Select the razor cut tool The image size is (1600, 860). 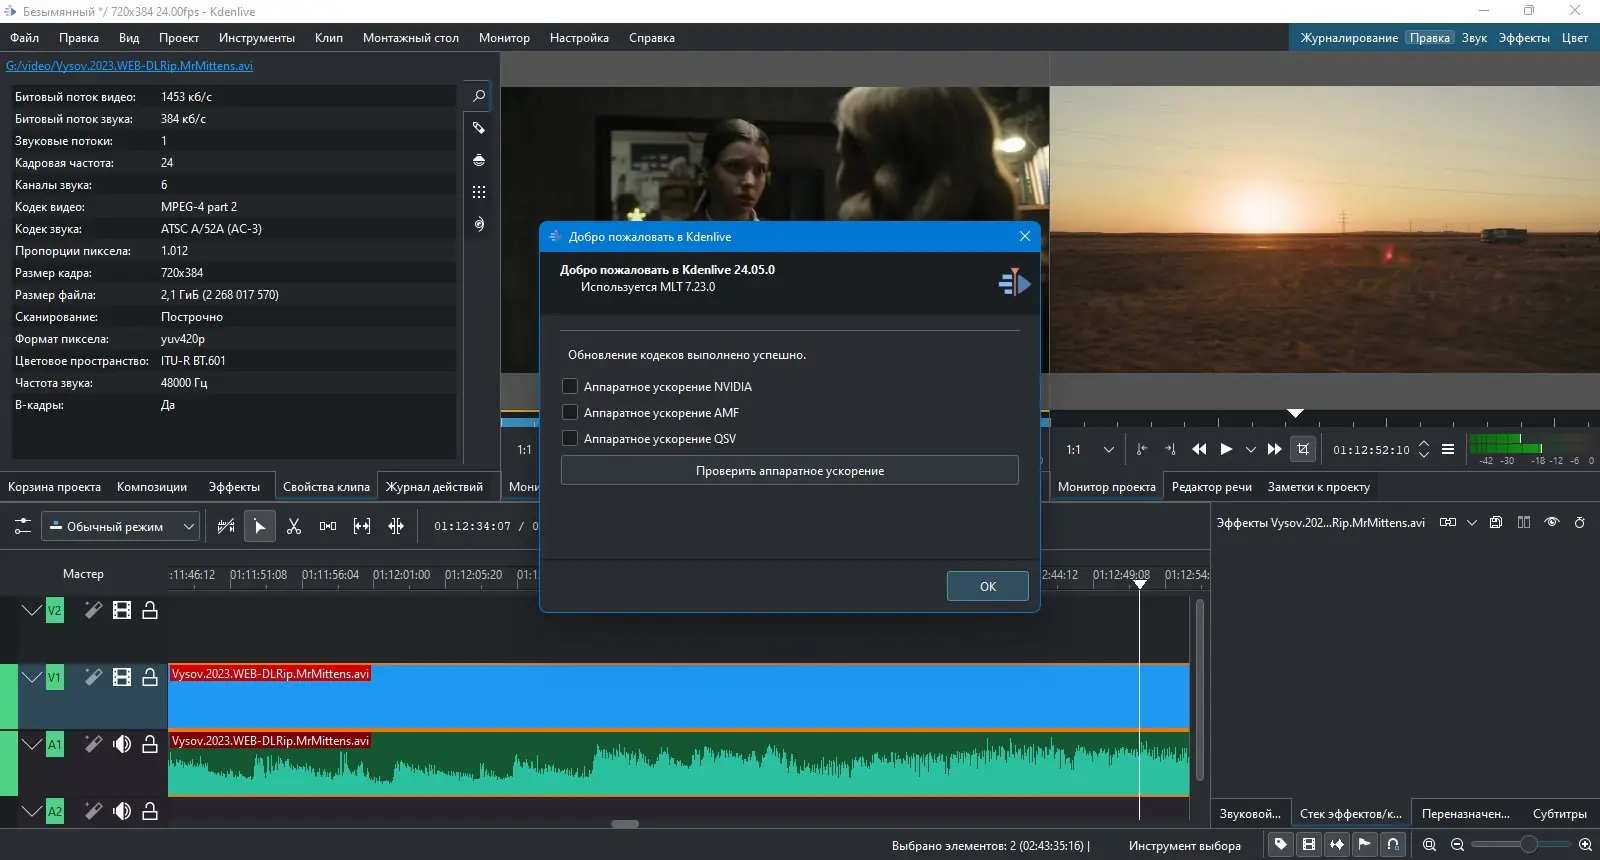click(x=294, y=526)
